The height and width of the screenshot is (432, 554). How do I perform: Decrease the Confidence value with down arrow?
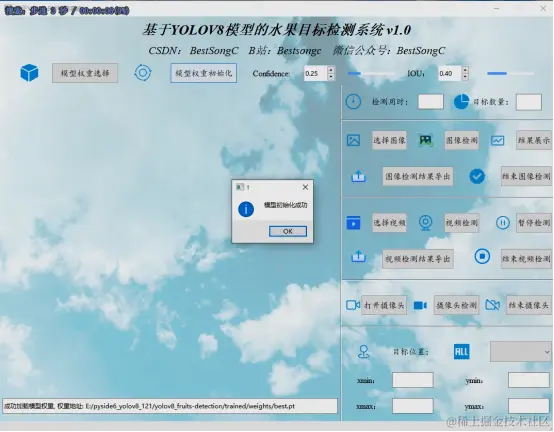click(x=331, y=77)
